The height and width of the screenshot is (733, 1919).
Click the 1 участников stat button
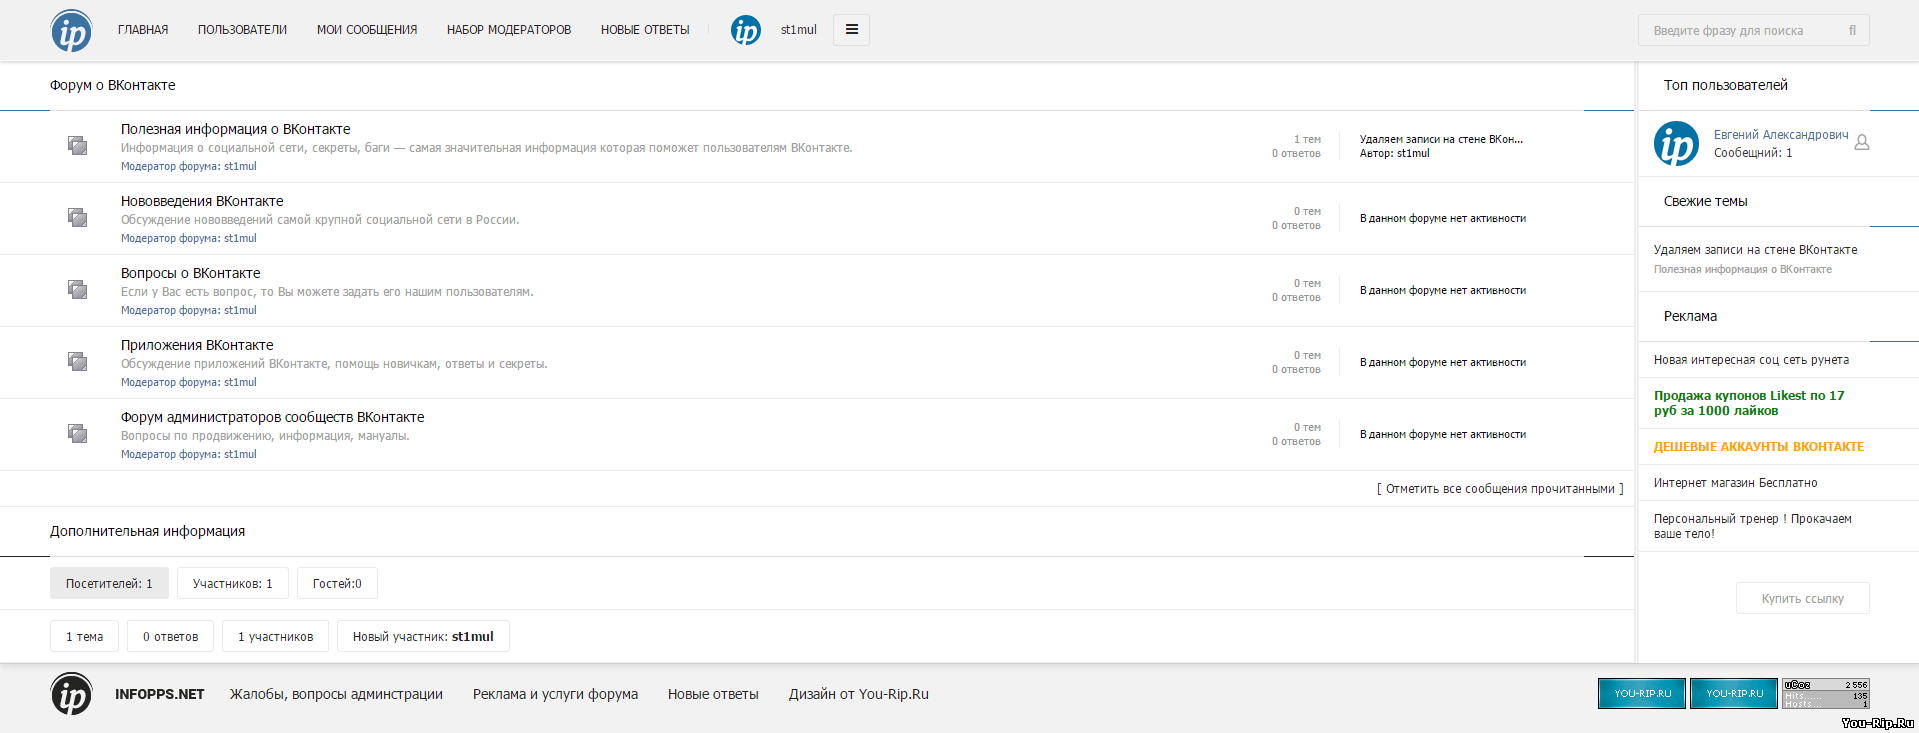275,636
